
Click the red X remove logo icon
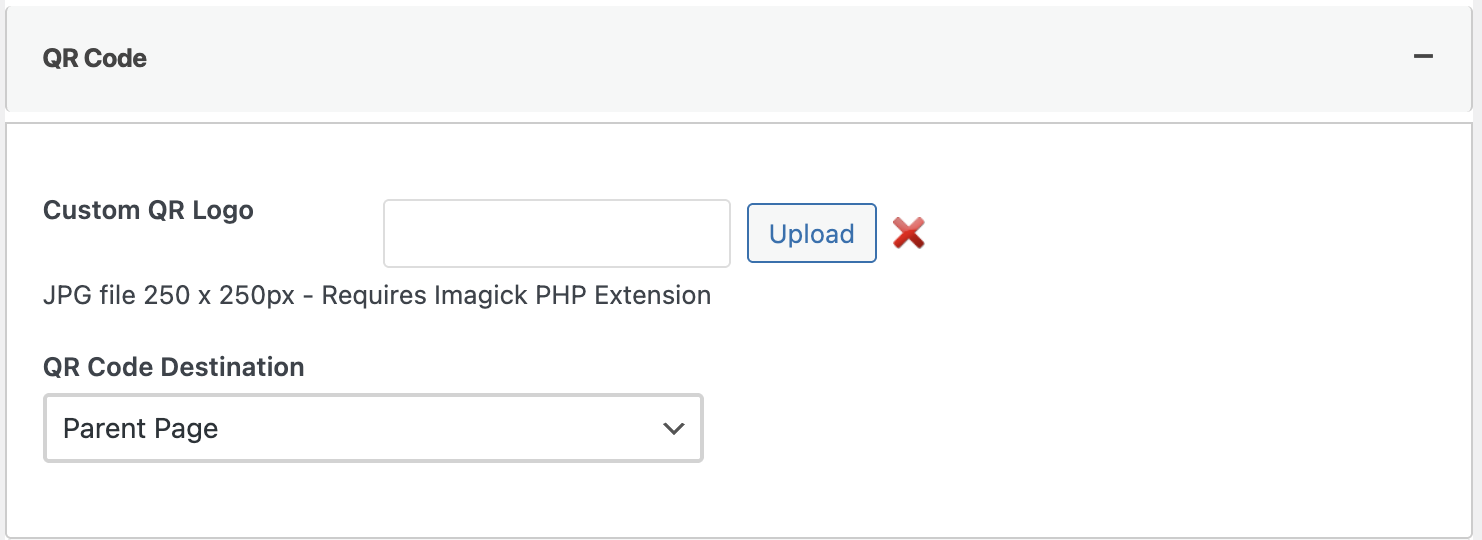[908, 234]
